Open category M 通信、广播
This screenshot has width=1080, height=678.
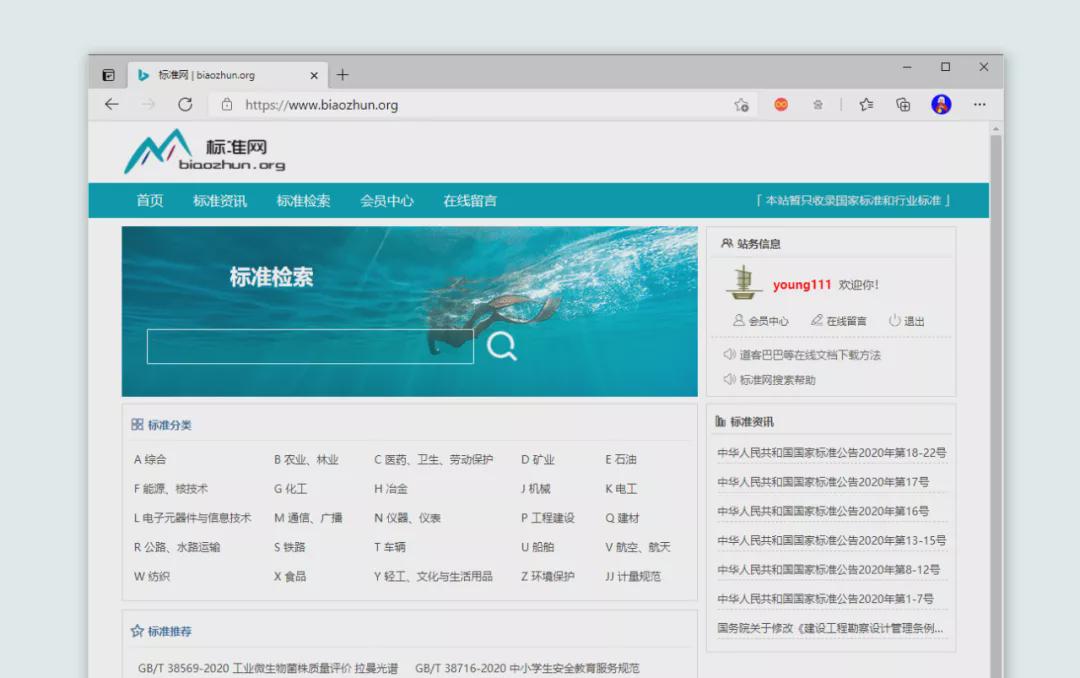(308, 518)
